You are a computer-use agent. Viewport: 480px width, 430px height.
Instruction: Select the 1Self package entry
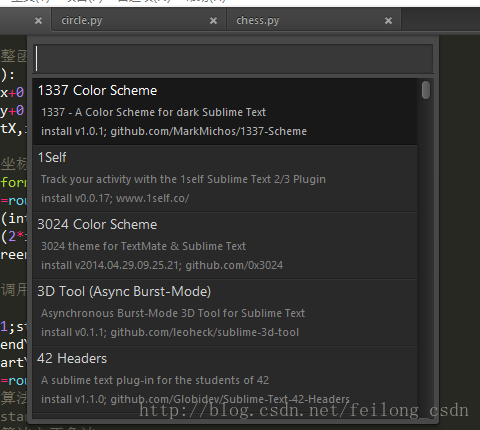(x=225, y=178)
